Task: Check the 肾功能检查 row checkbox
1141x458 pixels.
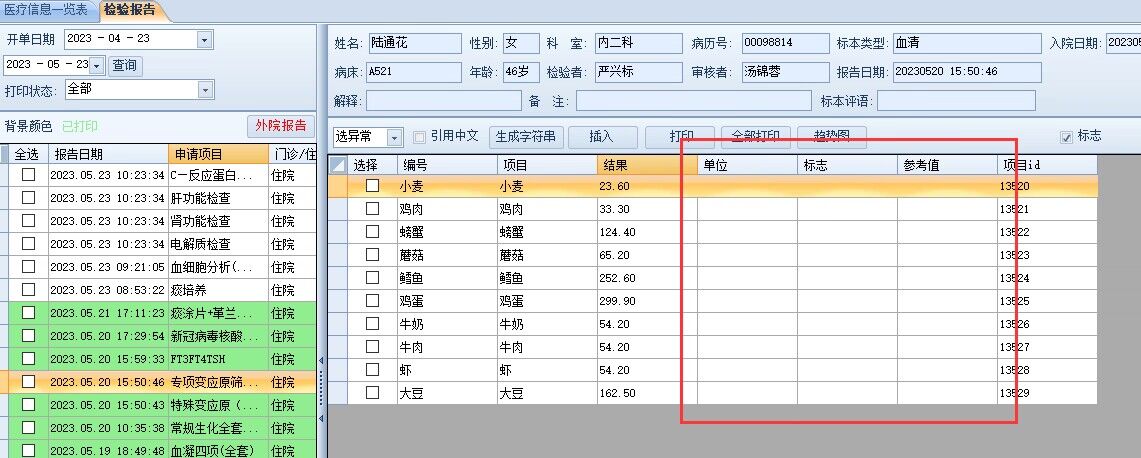Action: coord(28,221)
